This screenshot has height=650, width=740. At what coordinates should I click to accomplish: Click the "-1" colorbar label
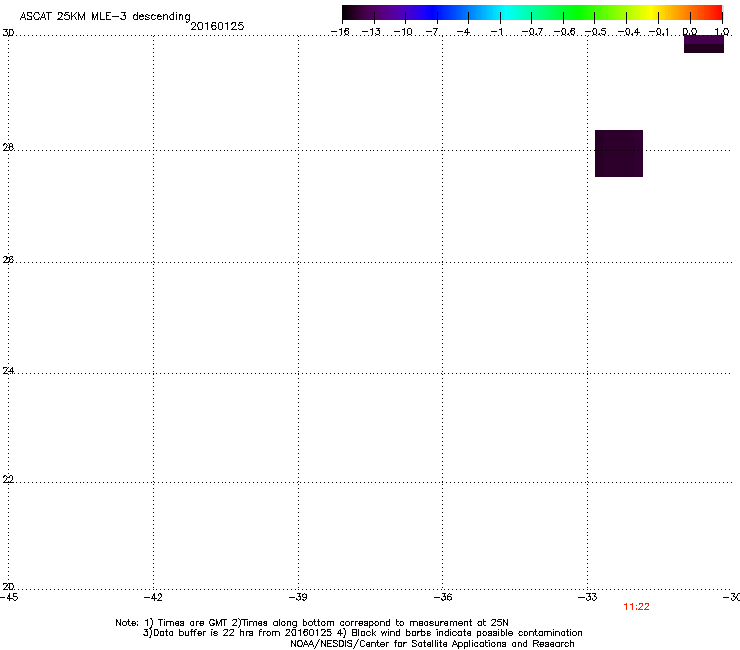pos(496,32)
